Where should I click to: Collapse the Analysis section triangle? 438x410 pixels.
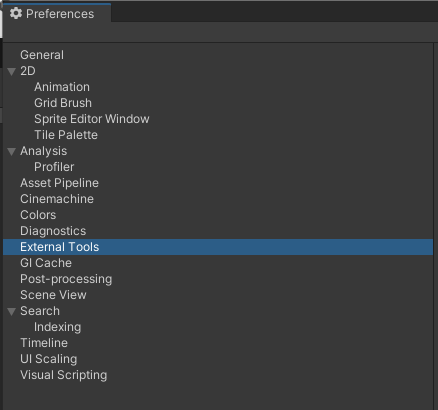[x=12, y=151]
